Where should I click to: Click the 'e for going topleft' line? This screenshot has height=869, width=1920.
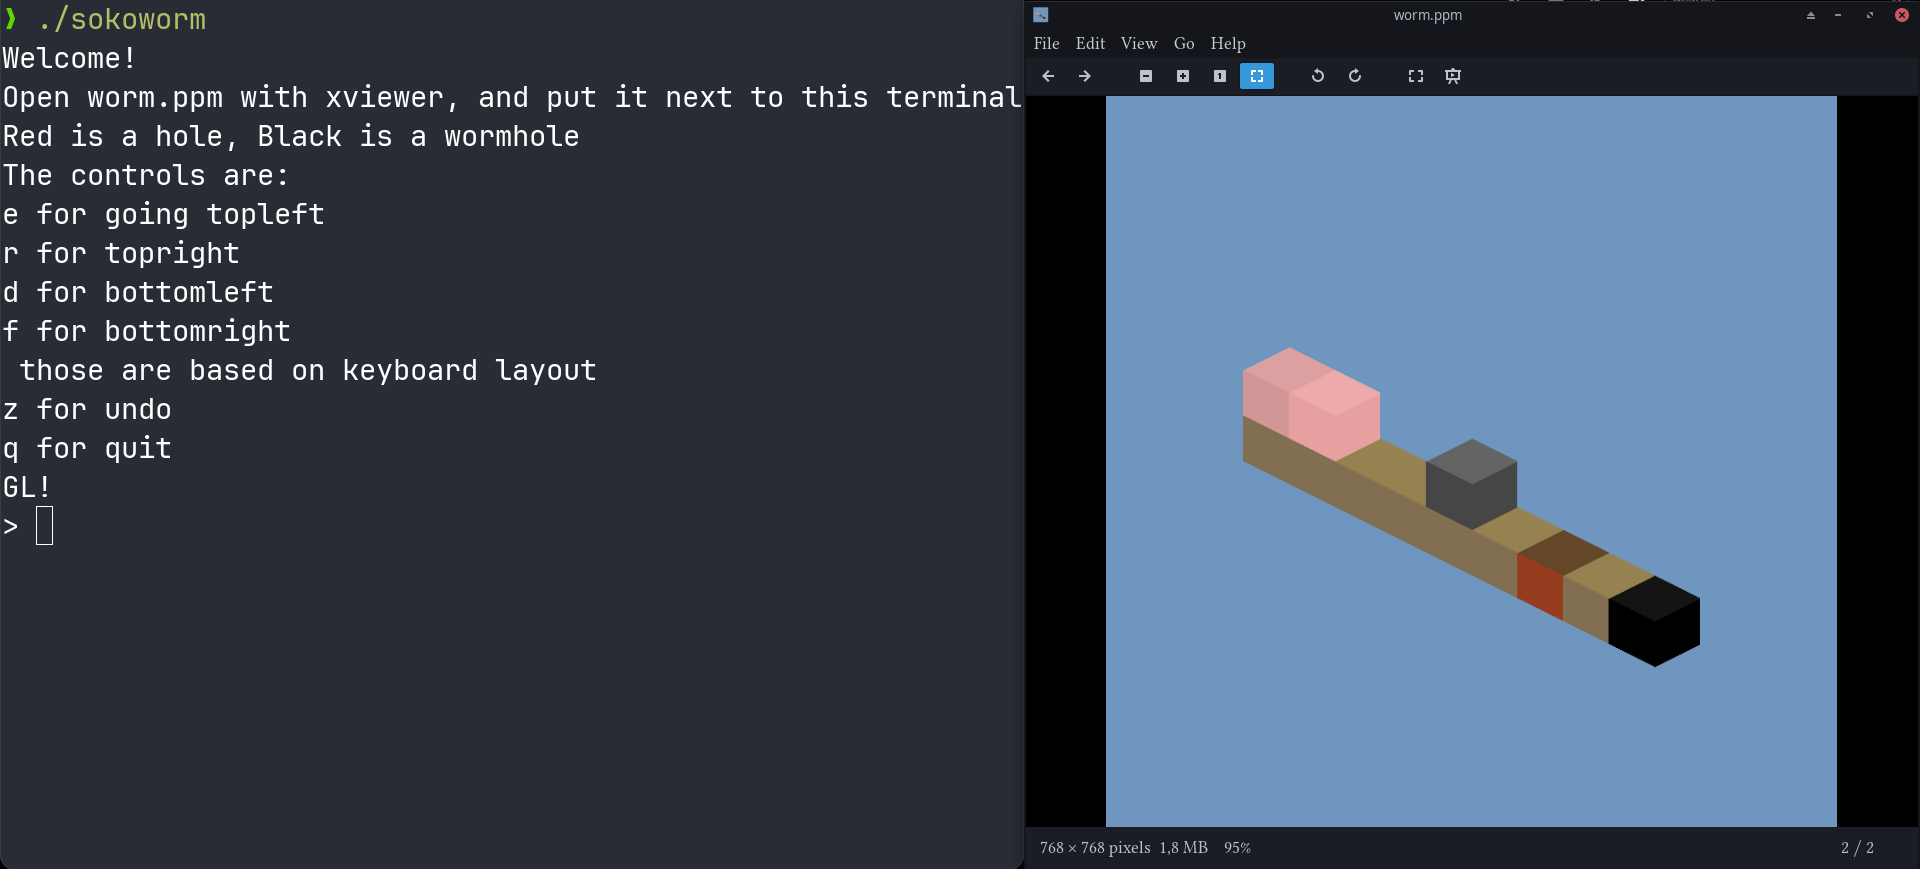163,214
